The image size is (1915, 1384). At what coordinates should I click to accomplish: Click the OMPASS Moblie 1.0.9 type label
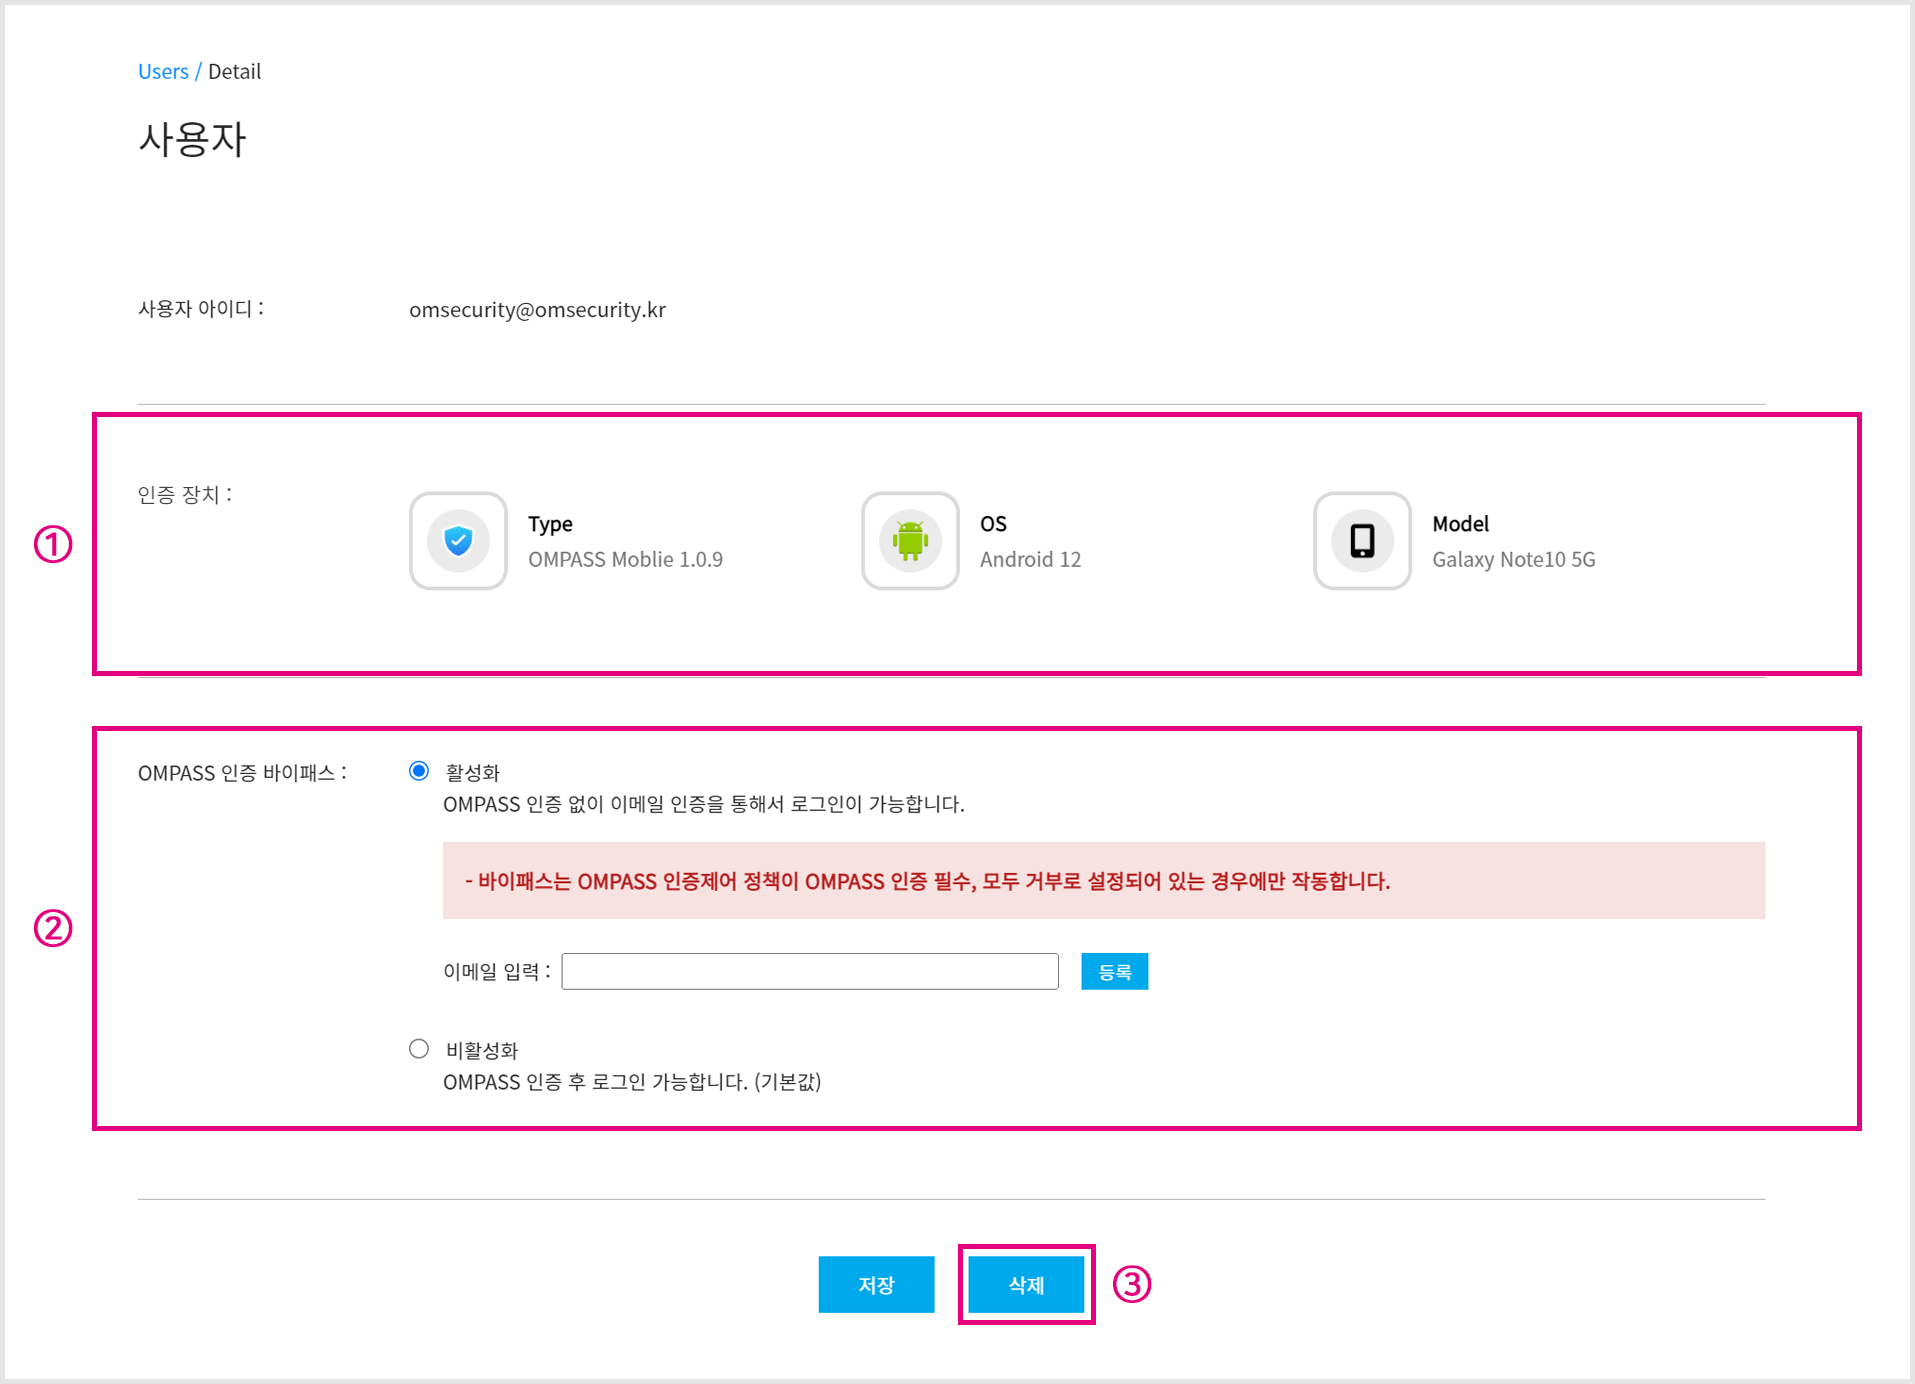[626, 559]
